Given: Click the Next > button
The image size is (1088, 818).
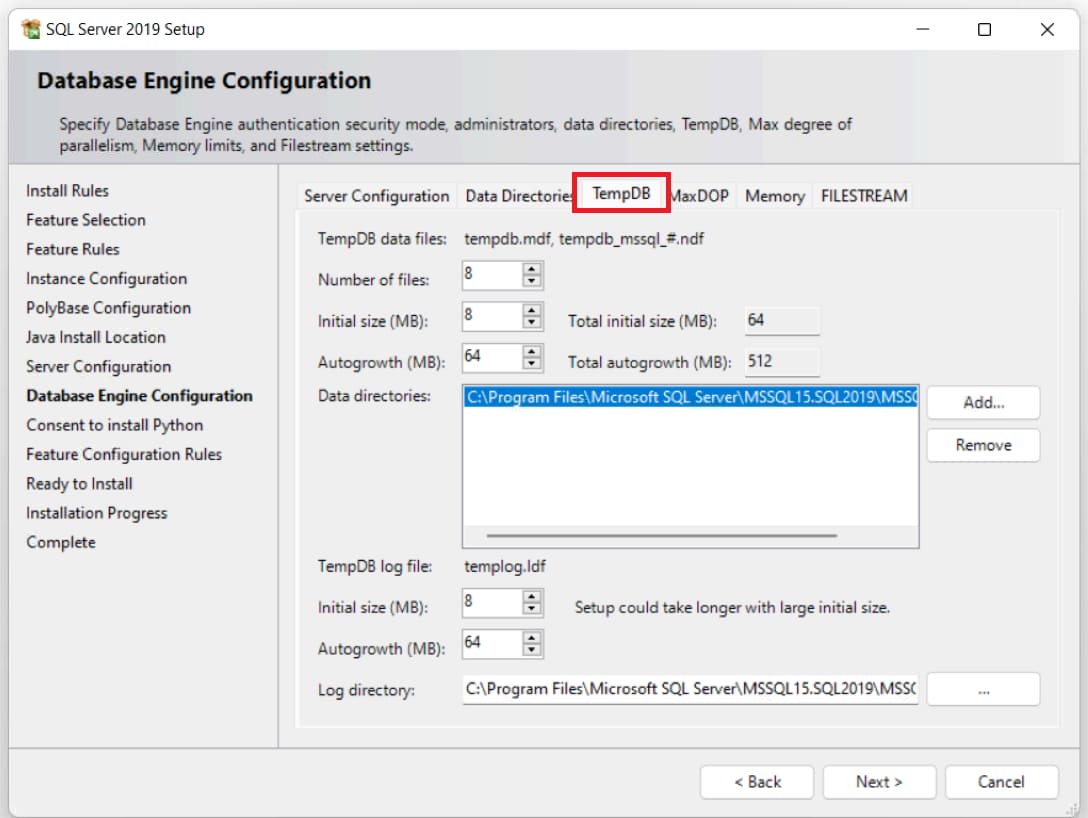Looking at the screenshot, I should [879, 782].
